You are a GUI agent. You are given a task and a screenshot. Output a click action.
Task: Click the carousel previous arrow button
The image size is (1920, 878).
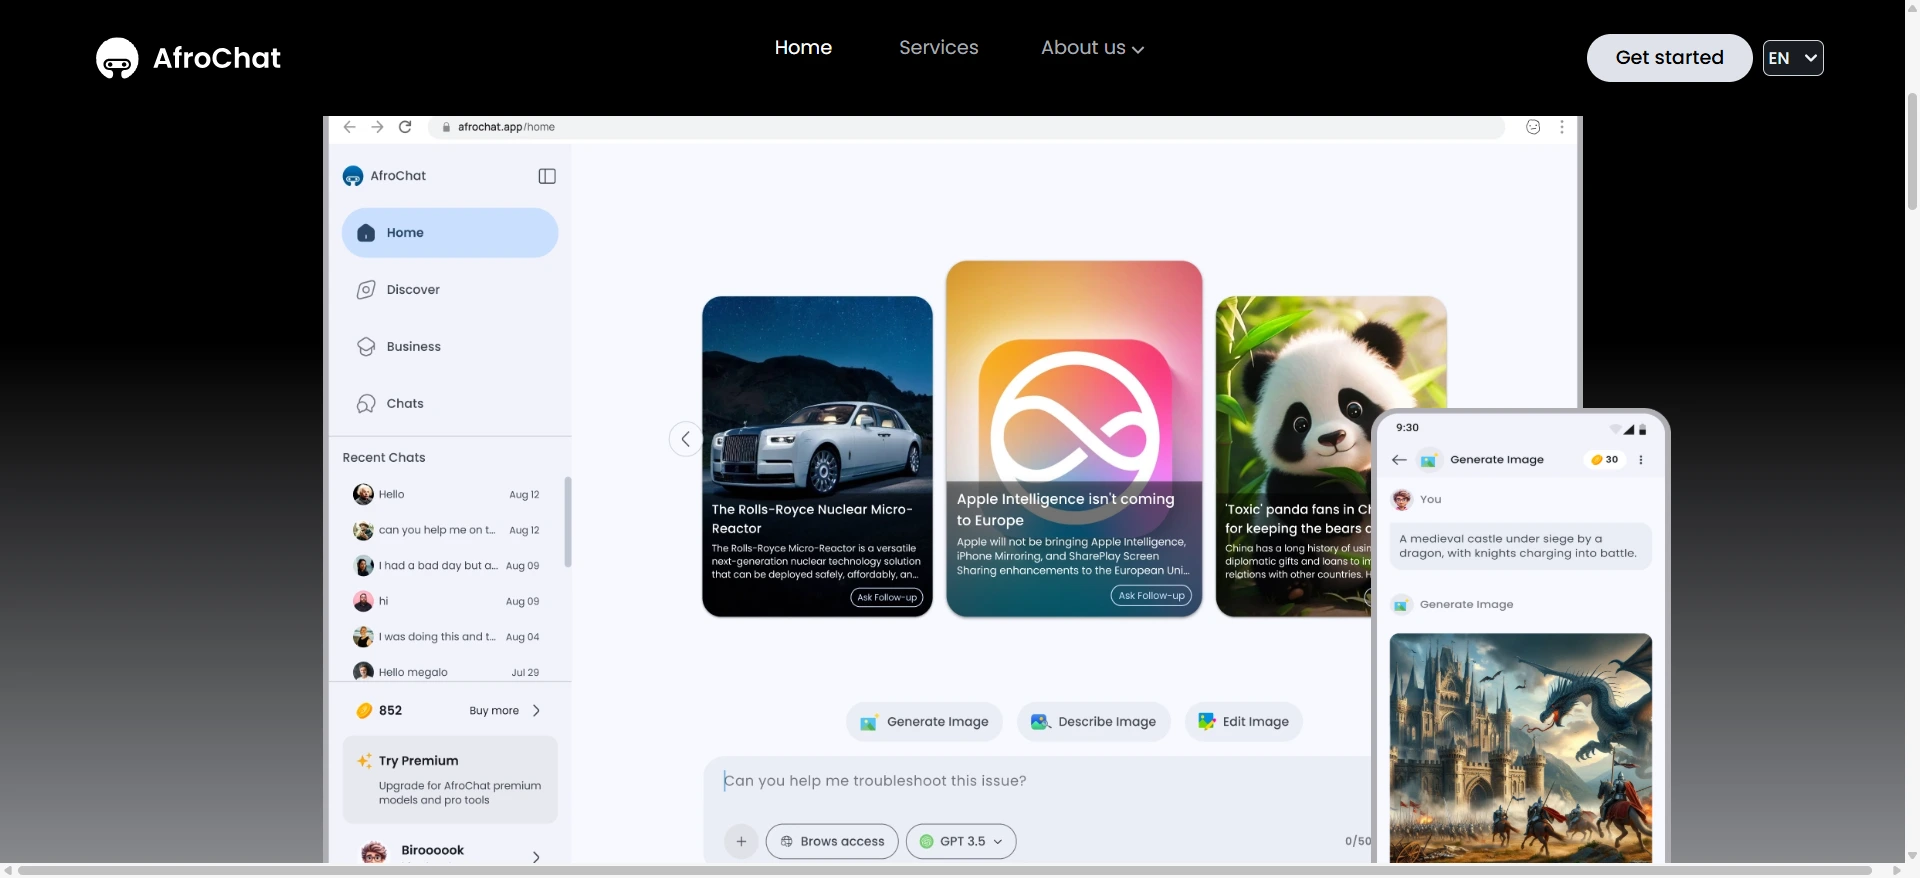(685, 439)
